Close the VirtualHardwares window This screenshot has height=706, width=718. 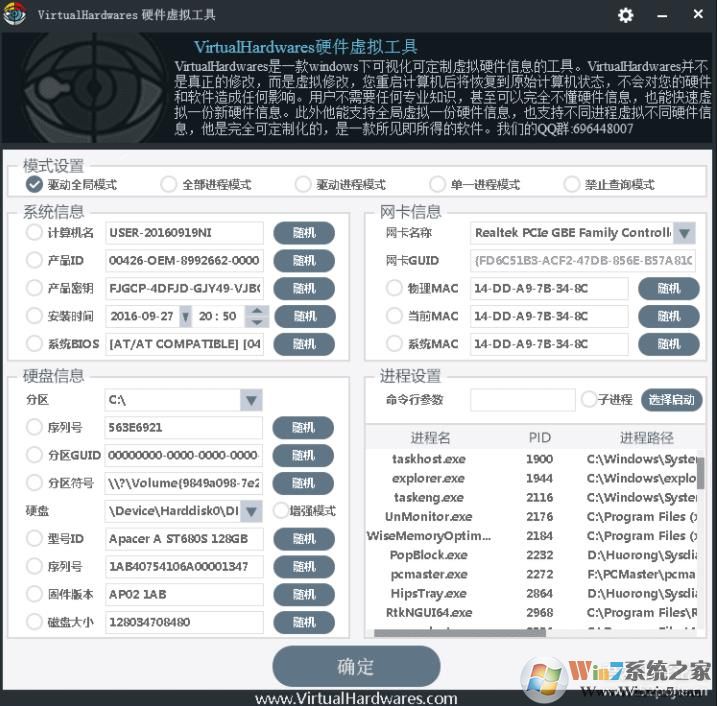[x=697, y=14]
